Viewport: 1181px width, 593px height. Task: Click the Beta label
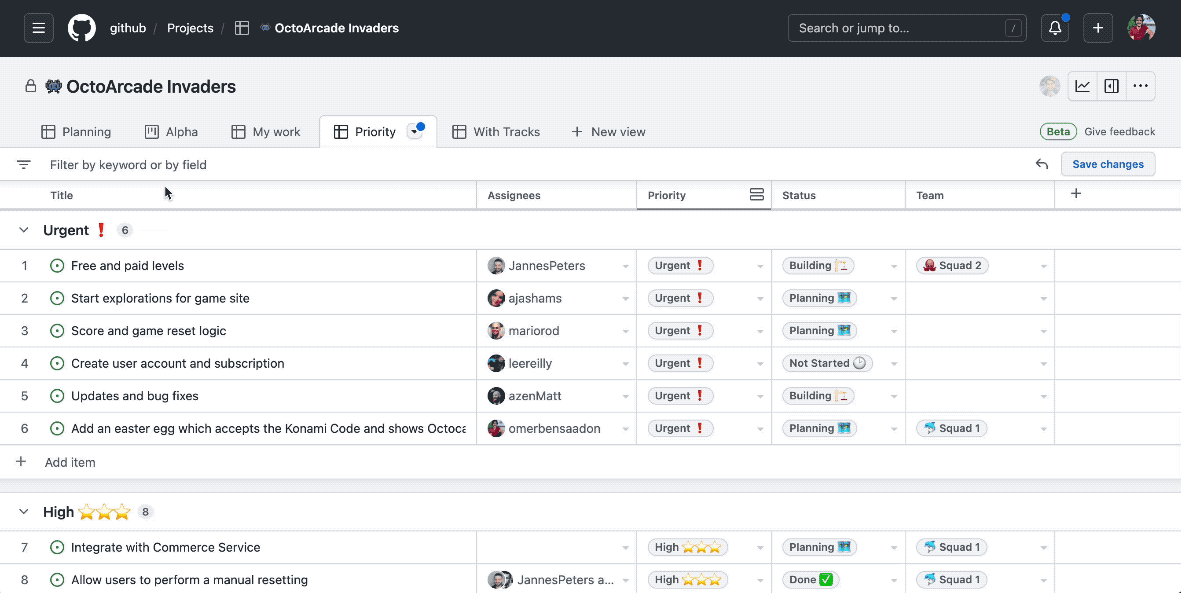[x=1058, y=132]
